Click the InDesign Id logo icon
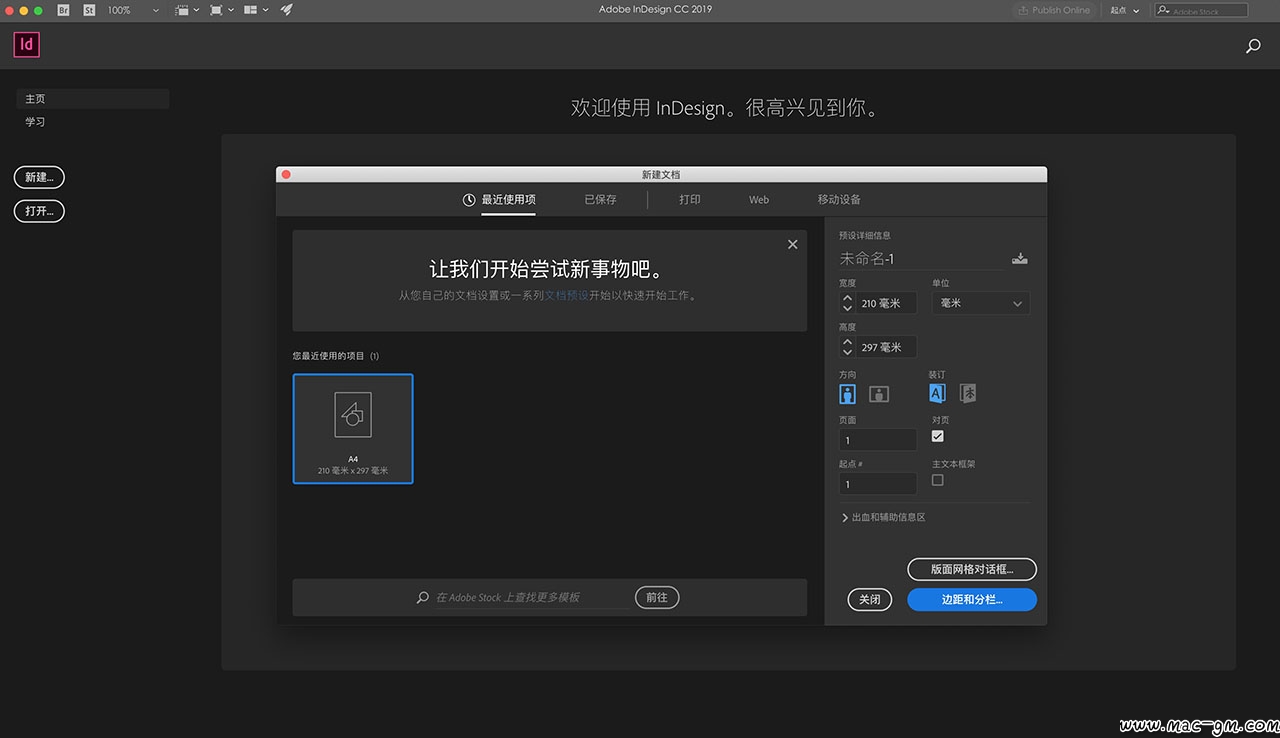 27,44
